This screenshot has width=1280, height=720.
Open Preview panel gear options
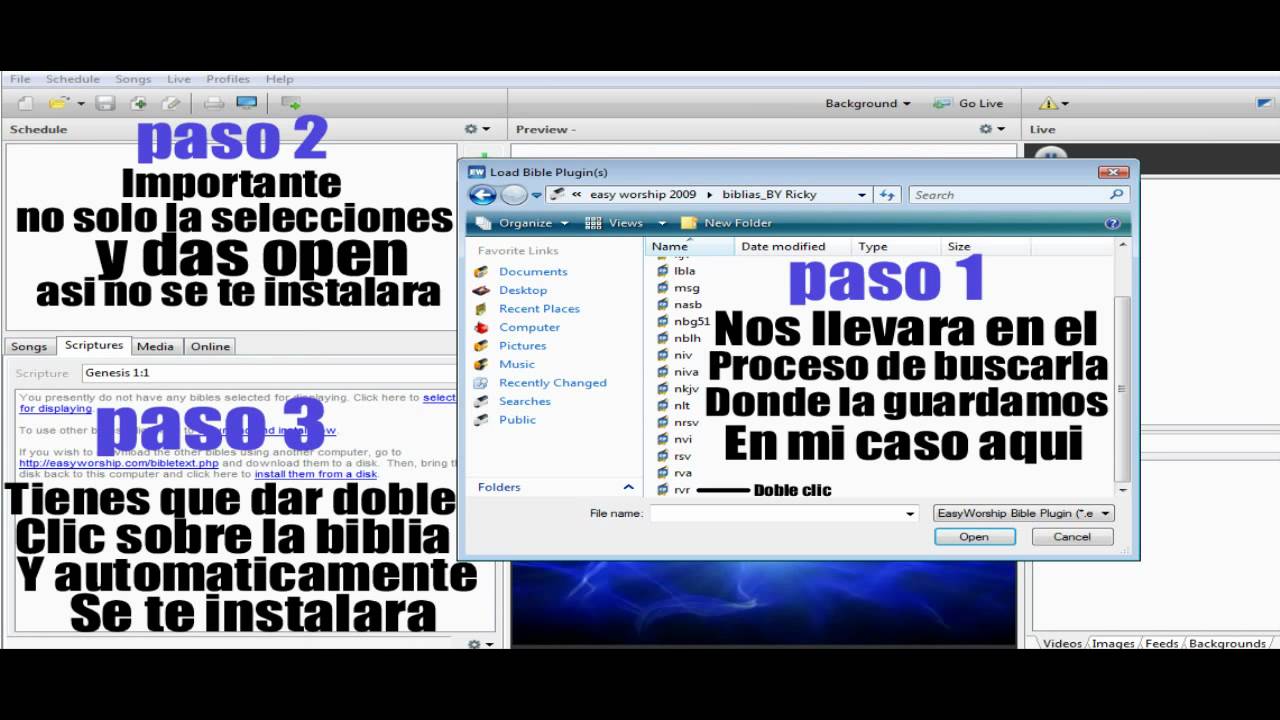[991, 129]
